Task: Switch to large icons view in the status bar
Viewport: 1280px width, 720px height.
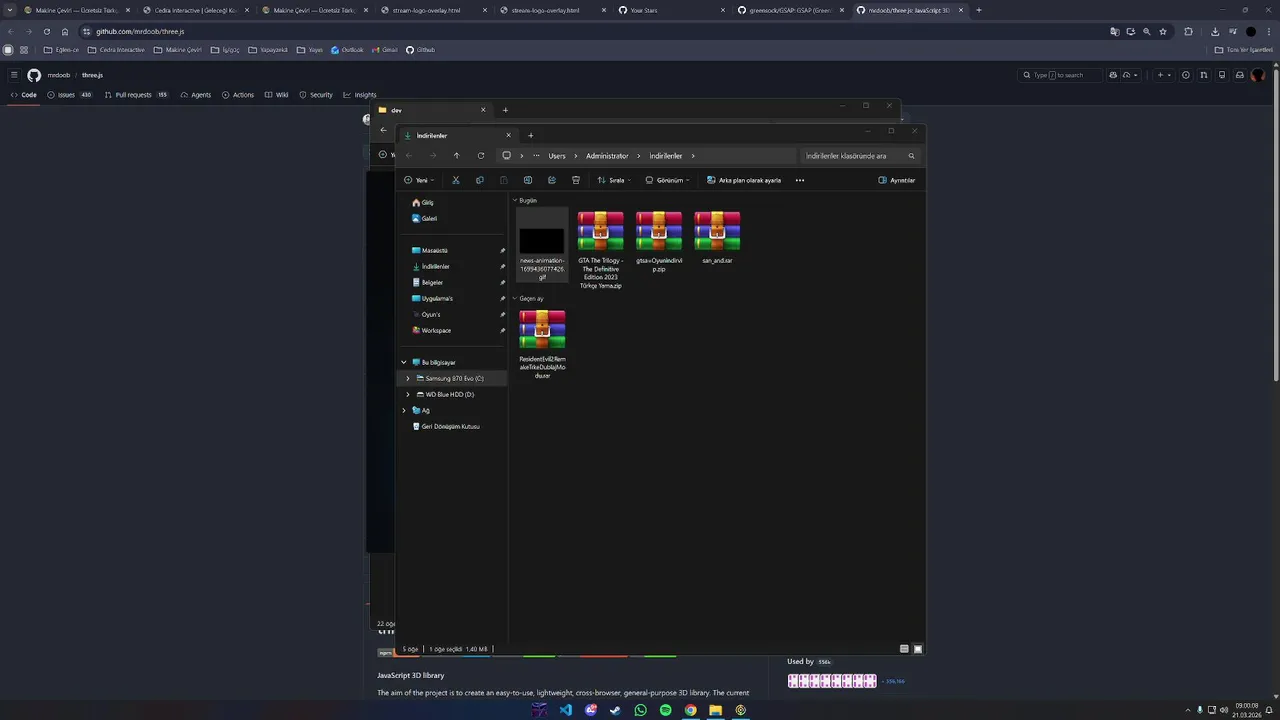Action: (918, 649)
